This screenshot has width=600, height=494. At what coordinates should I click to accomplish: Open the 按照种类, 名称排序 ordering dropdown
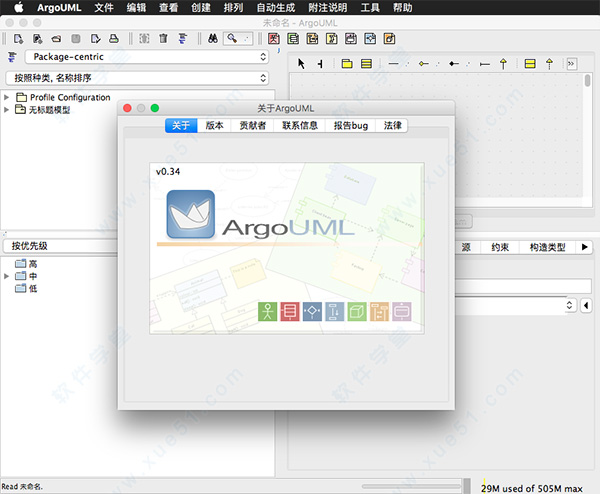click(x=137, y=78)
